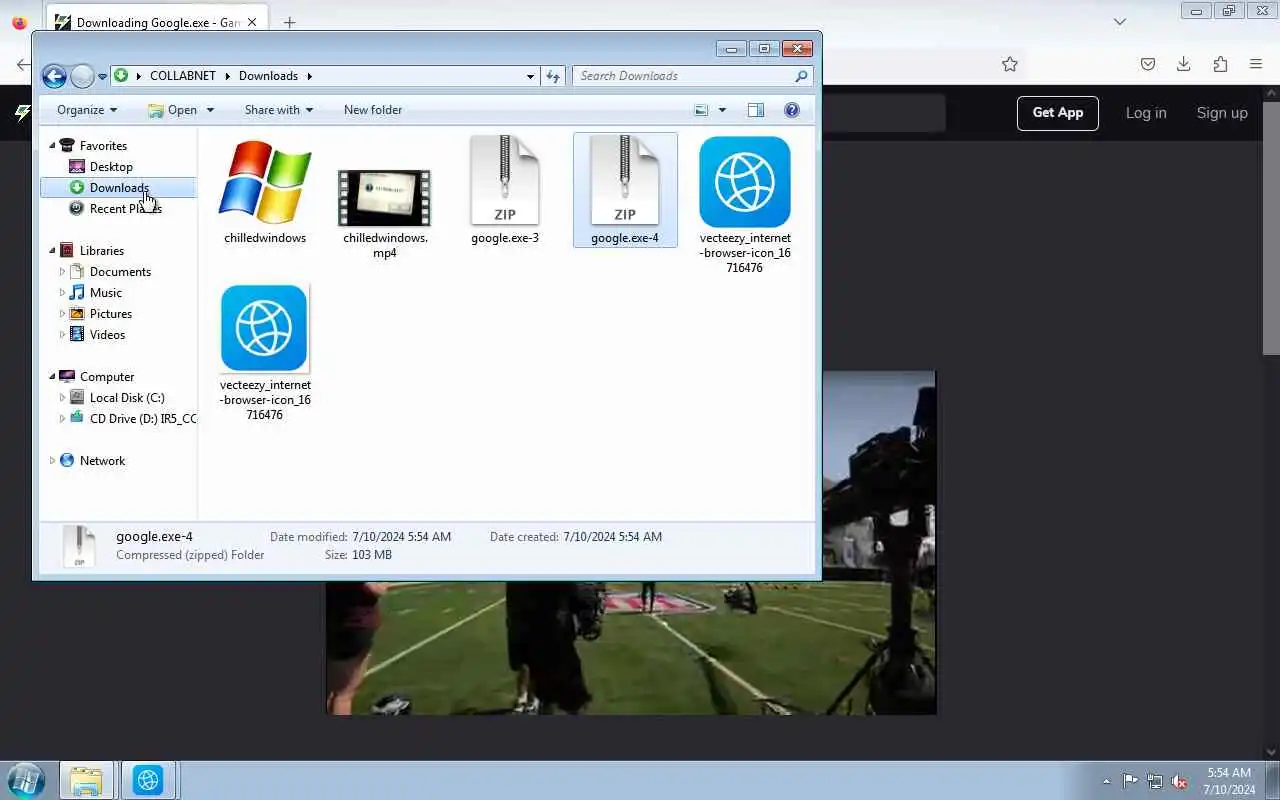The height and width of the screenshot is (800, 1280).
Task: Click the Open toolbar button
Action: click(172, 110)
